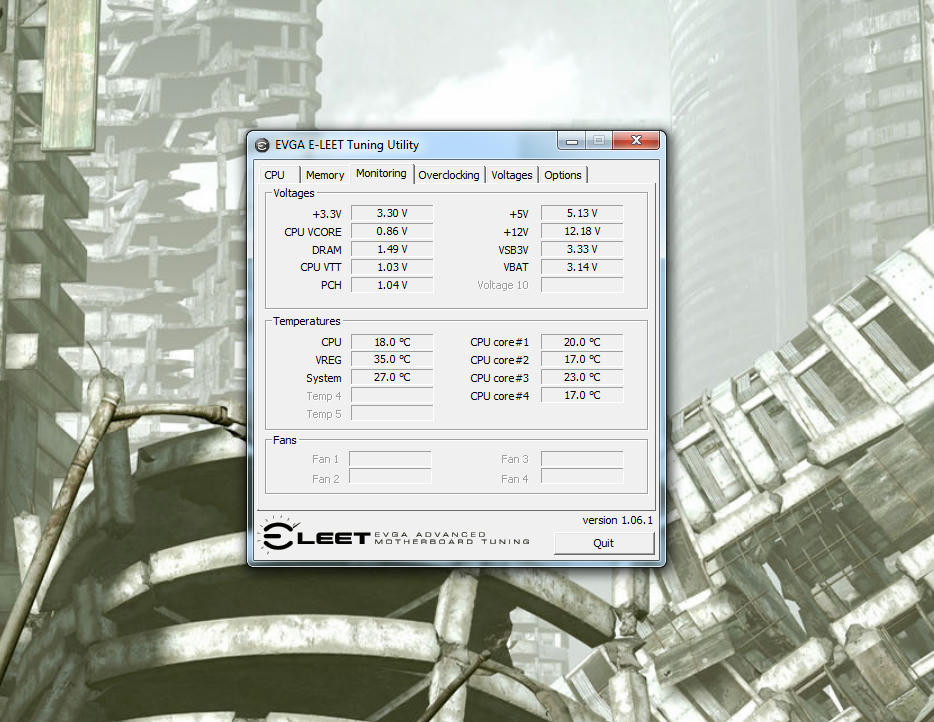The image size is (934, 722).
Task: Click the empty Fan 3 field
Action: tap(582, 459)
